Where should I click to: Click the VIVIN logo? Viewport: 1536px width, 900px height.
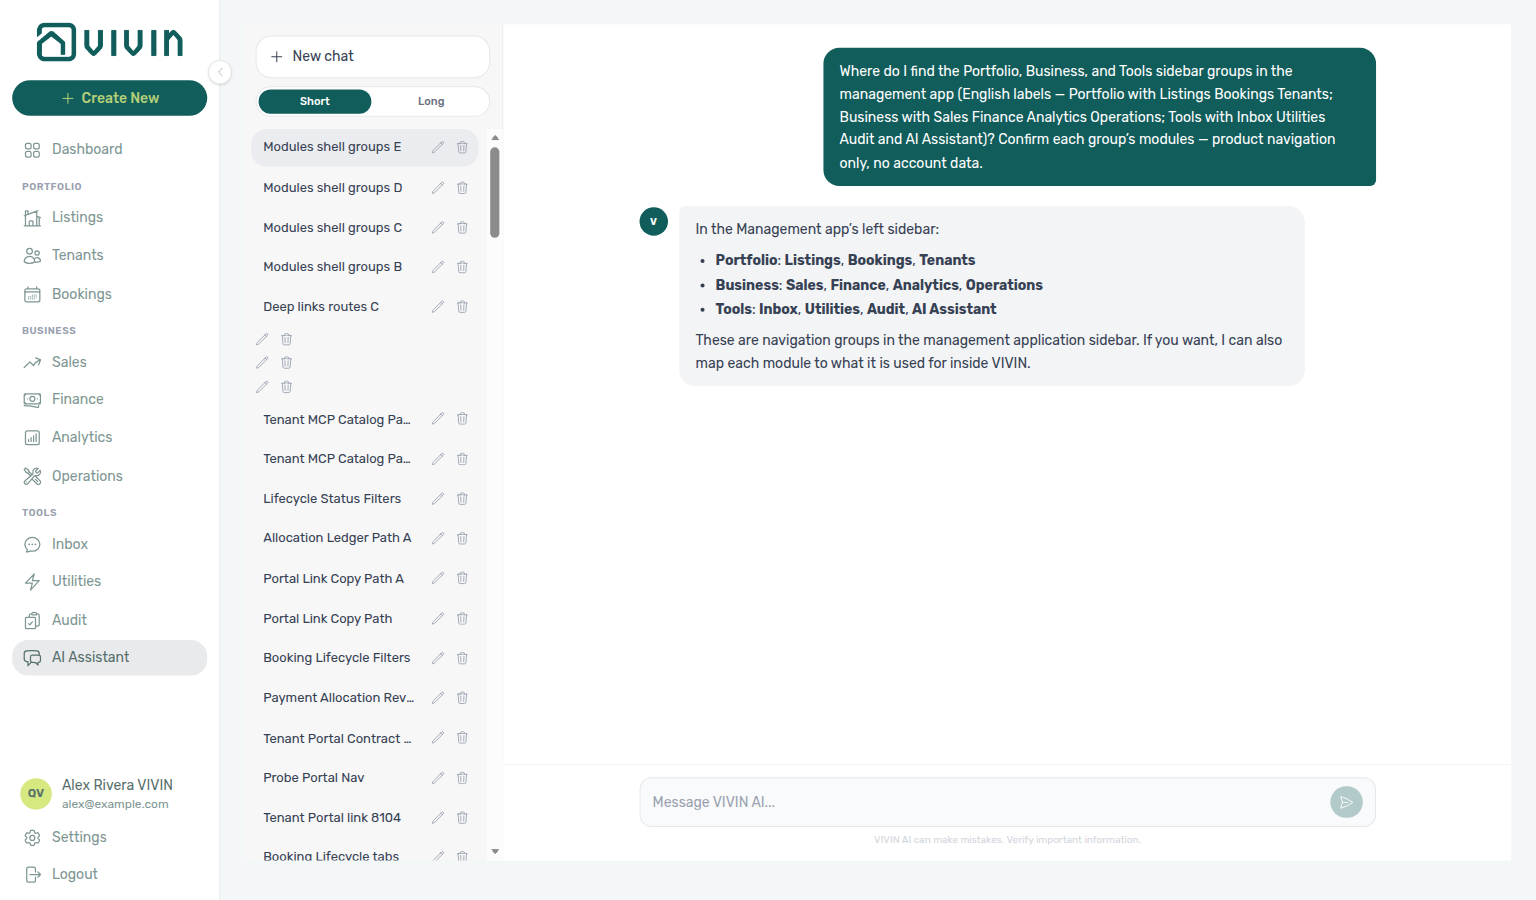click(110, 42)
